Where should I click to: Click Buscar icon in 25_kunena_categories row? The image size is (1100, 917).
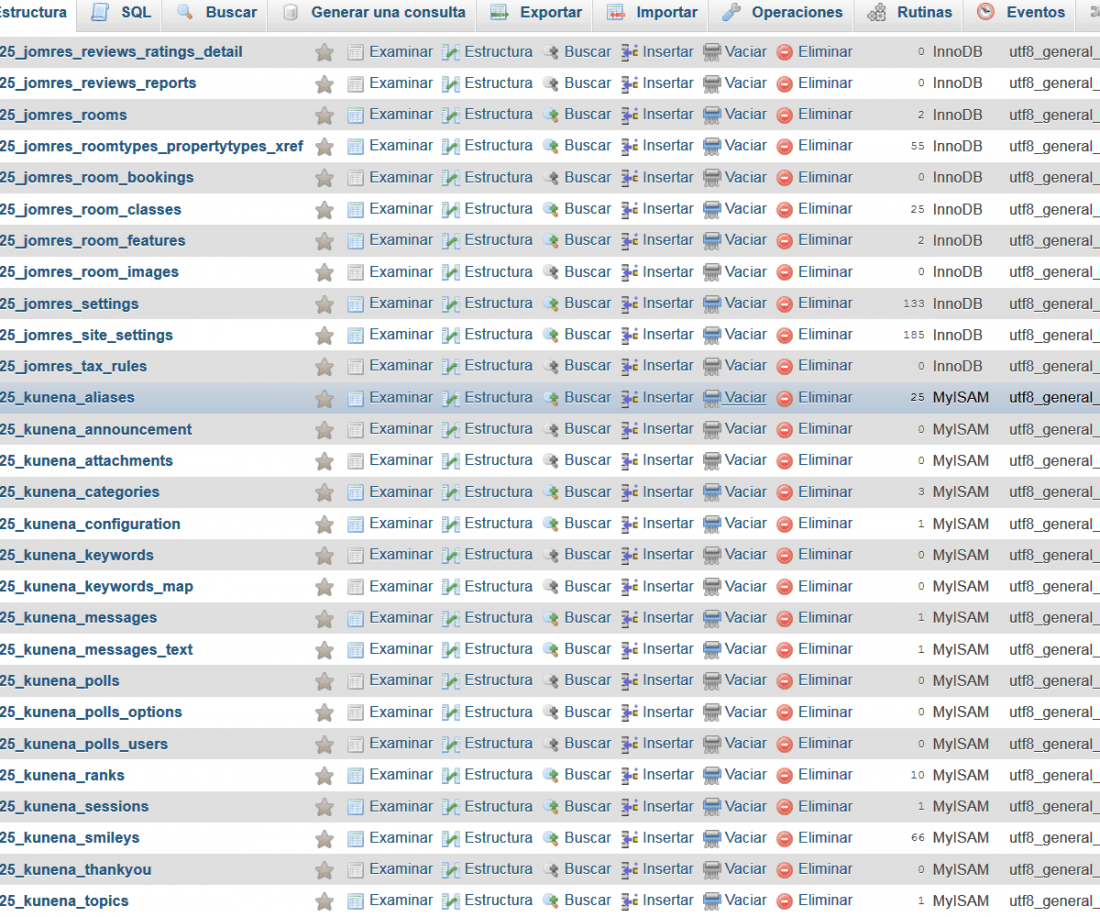point(551,493)
